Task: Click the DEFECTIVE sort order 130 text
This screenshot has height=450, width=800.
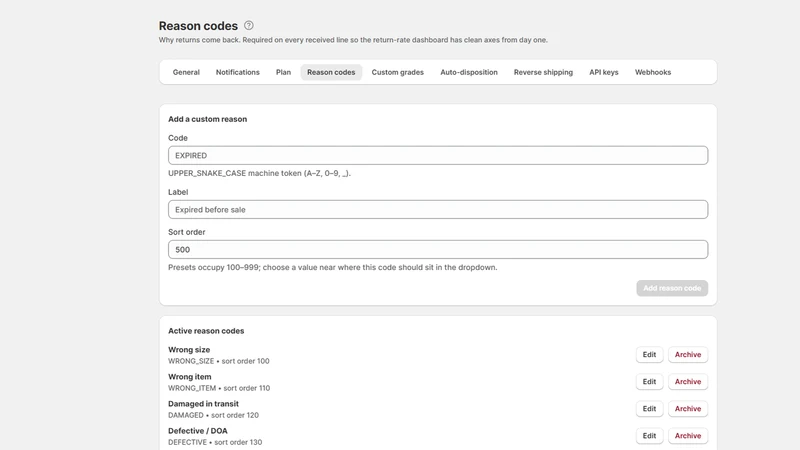Action: [x=215, y=442]
